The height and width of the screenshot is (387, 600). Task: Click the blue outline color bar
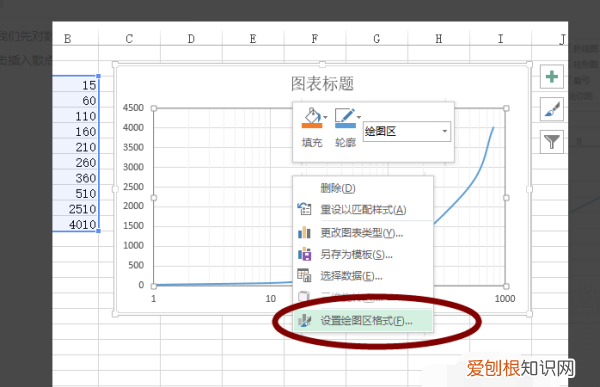tap(345, 125)
